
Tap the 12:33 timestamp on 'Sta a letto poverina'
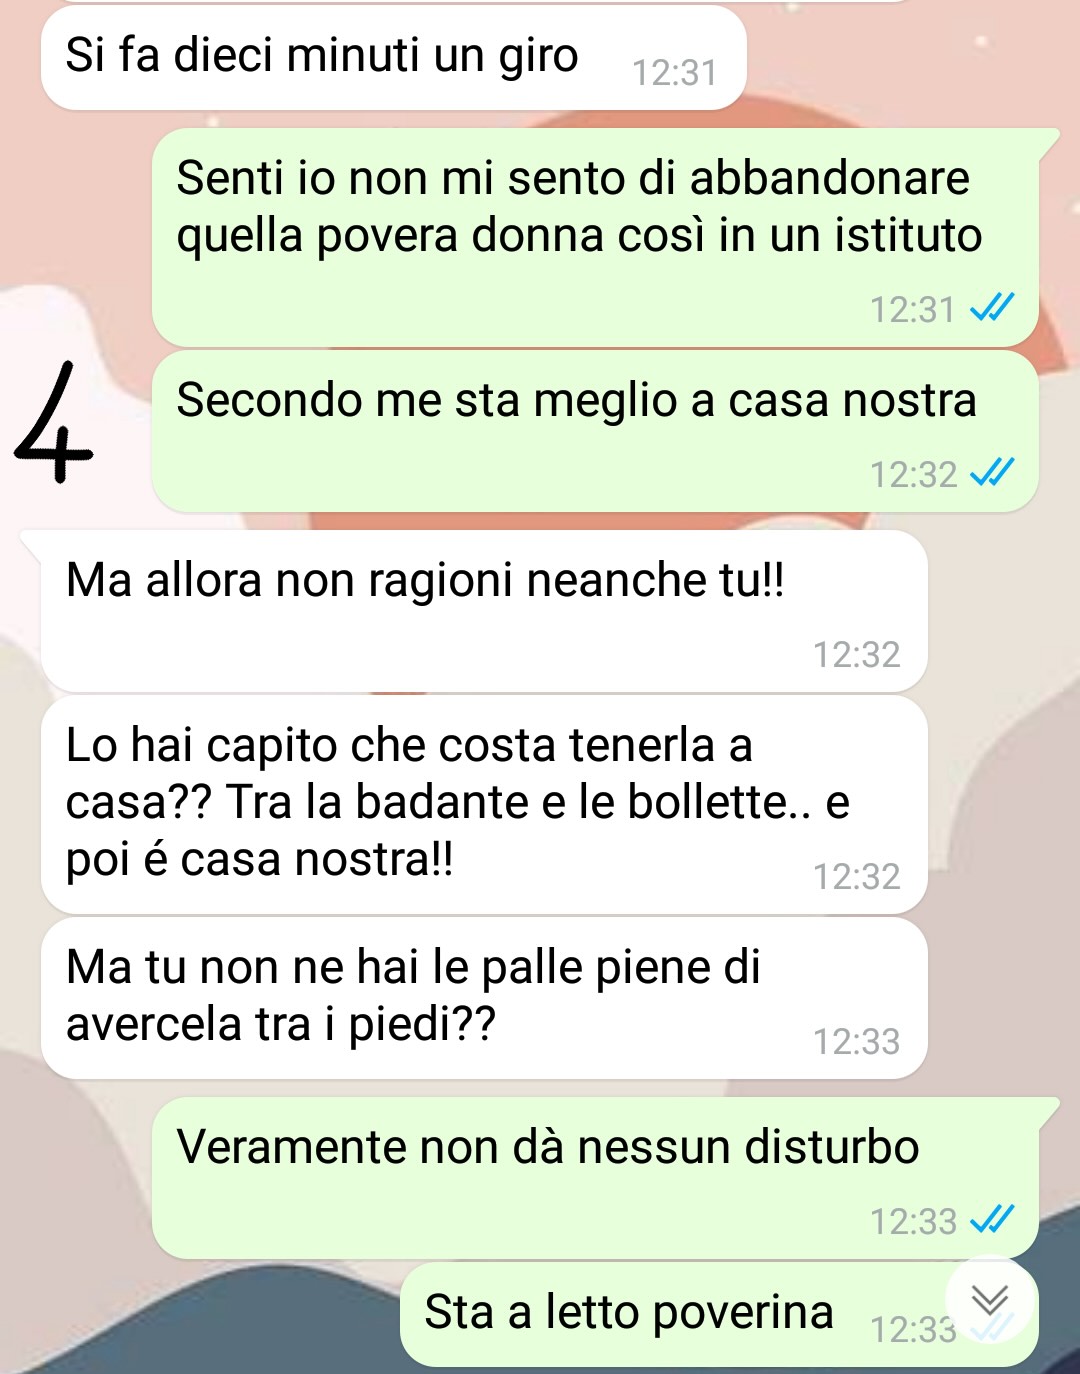coord(913,1329)
